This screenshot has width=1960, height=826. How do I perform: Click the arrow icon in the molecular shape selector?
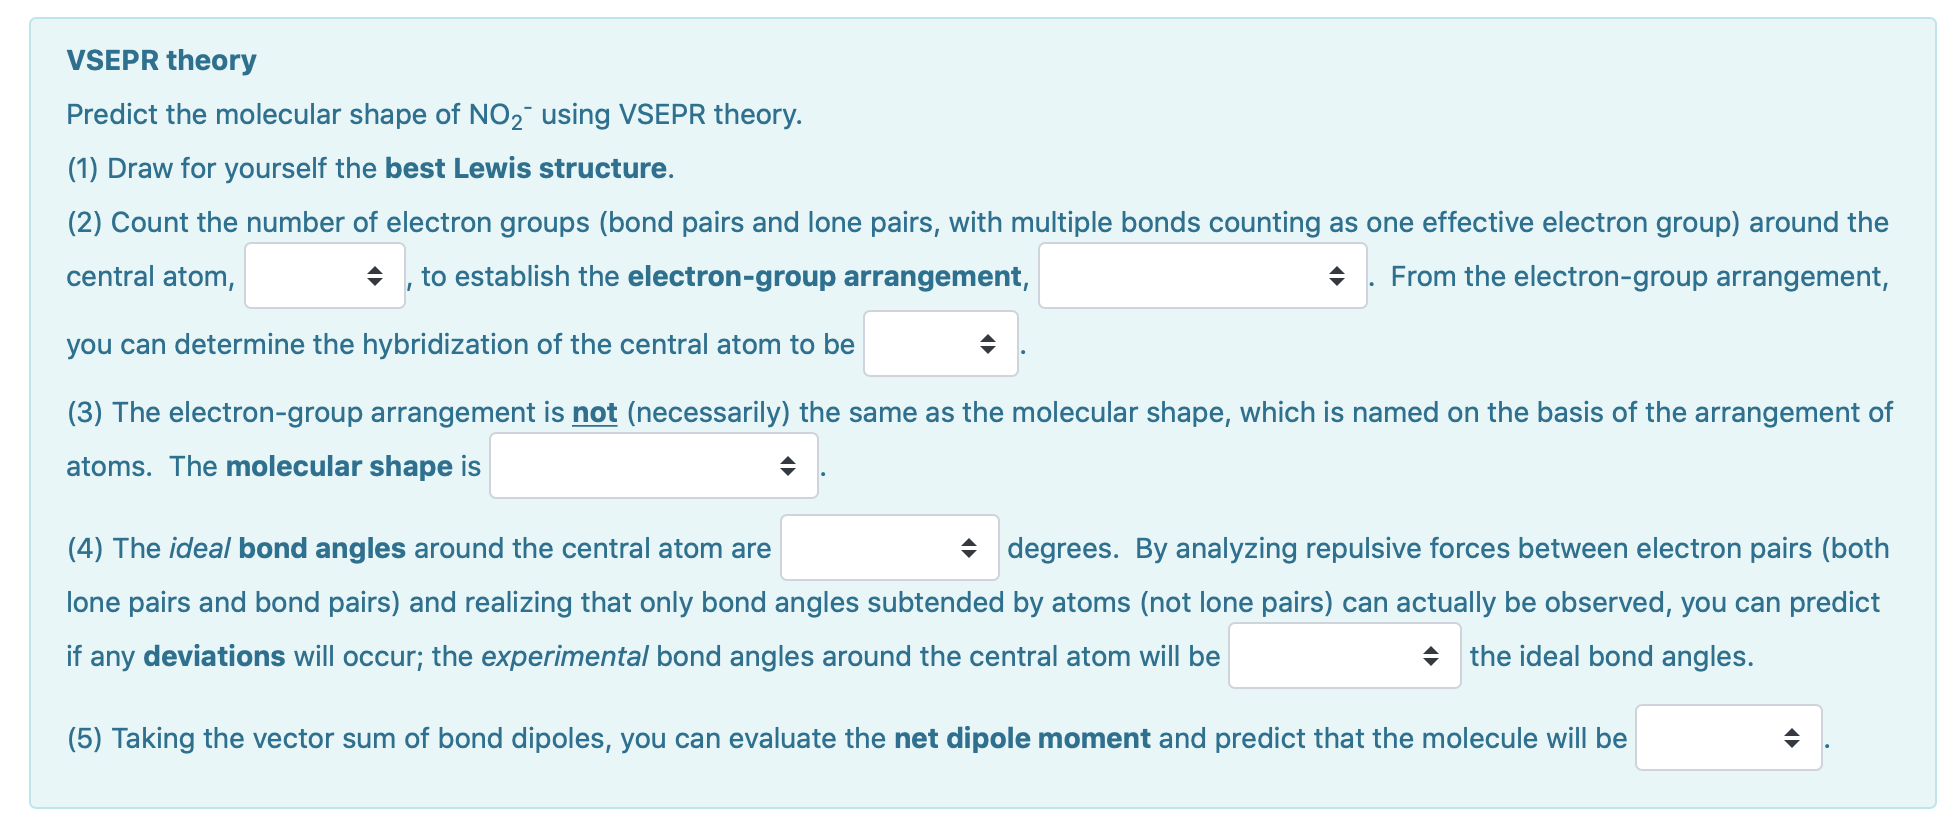tap(787, 465)
